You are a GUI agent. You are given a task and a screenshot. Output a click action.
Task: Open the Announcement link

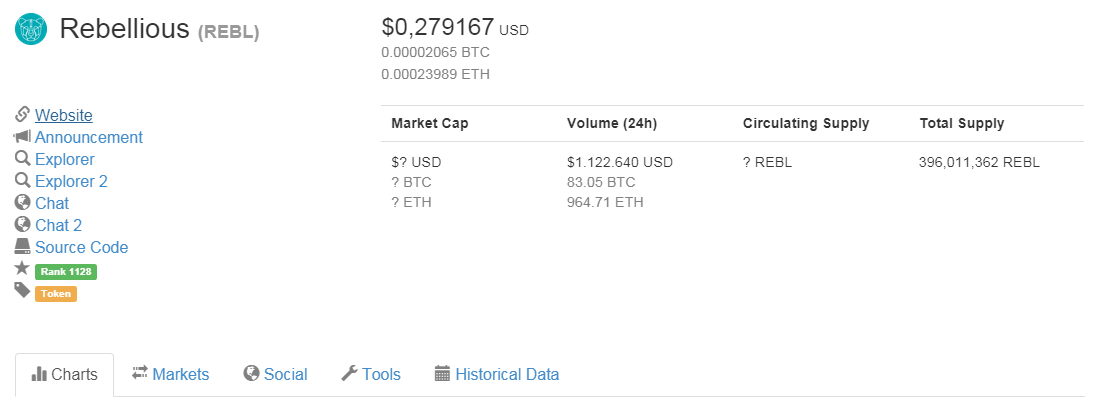[89, 138]
